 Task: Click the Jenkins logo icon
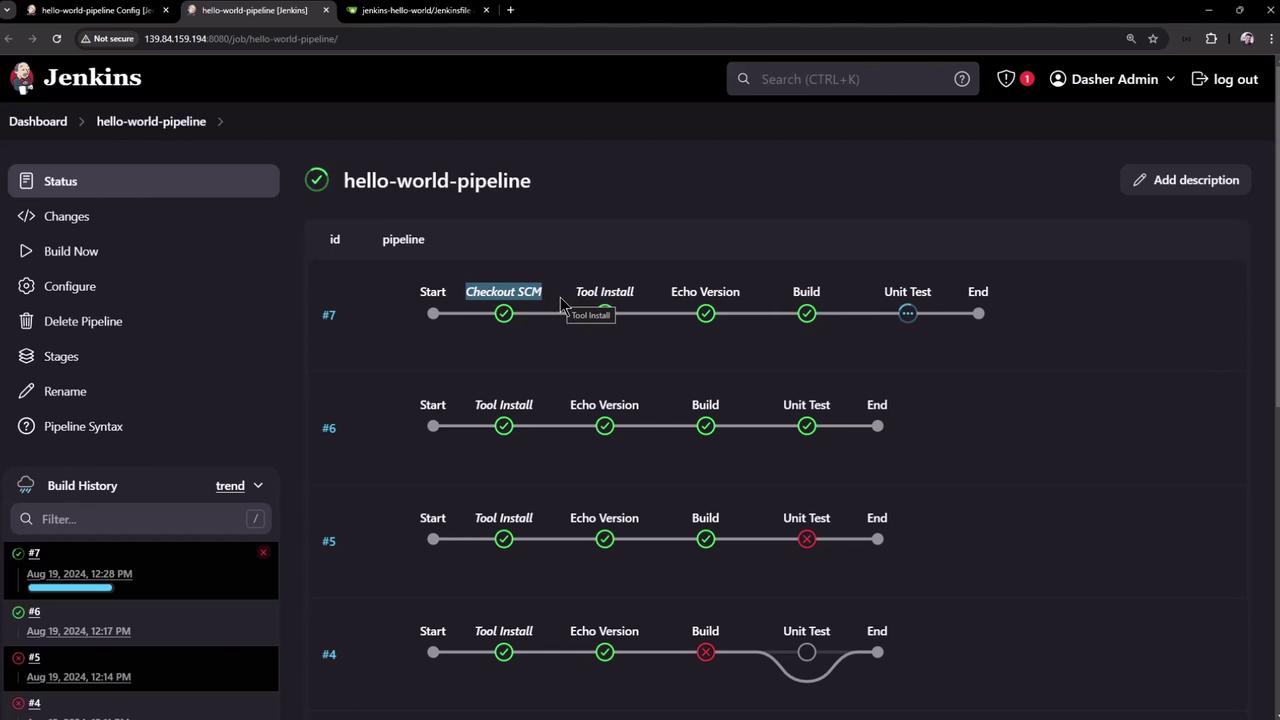tap(22, 78)
